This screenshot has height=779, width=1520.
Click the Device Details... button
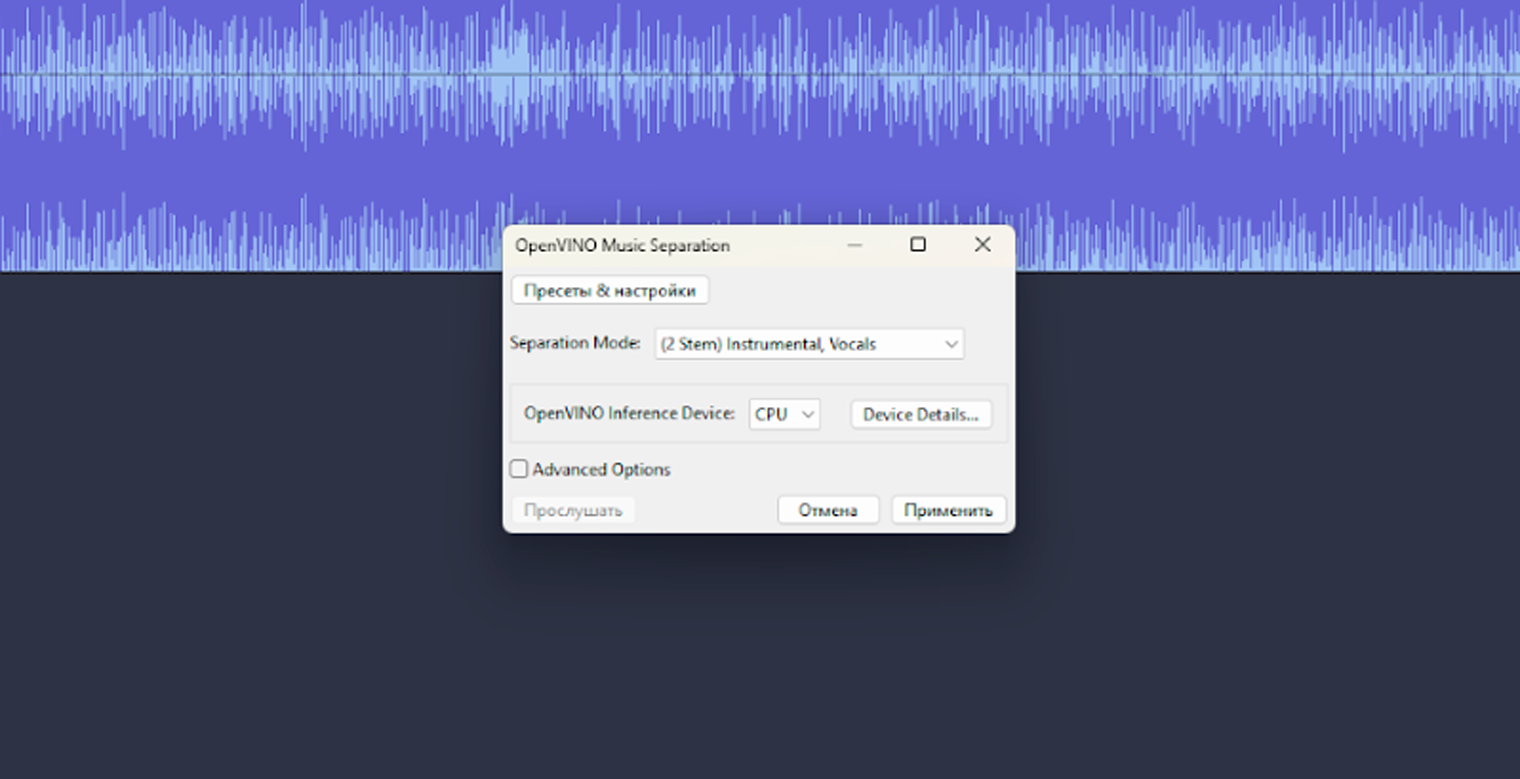(921, 414)
